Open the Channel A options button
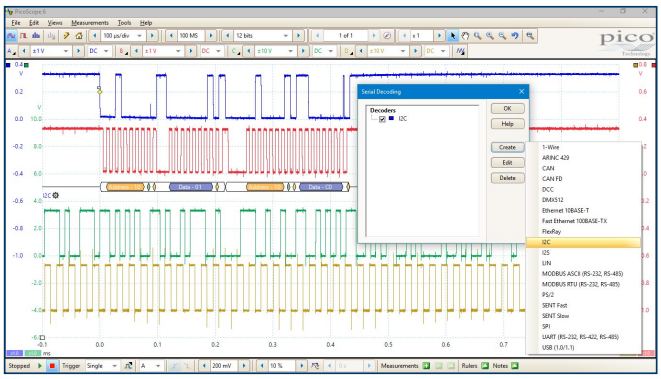Screen dimensions: 661x379 click(x=11, y=51)
